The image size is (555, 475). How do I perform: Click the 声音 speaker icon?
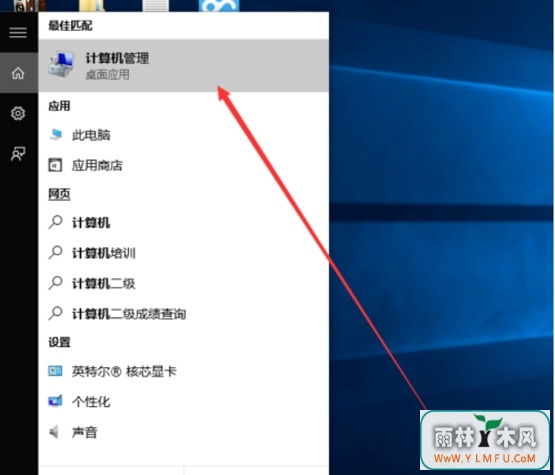(x=54, y=432)
